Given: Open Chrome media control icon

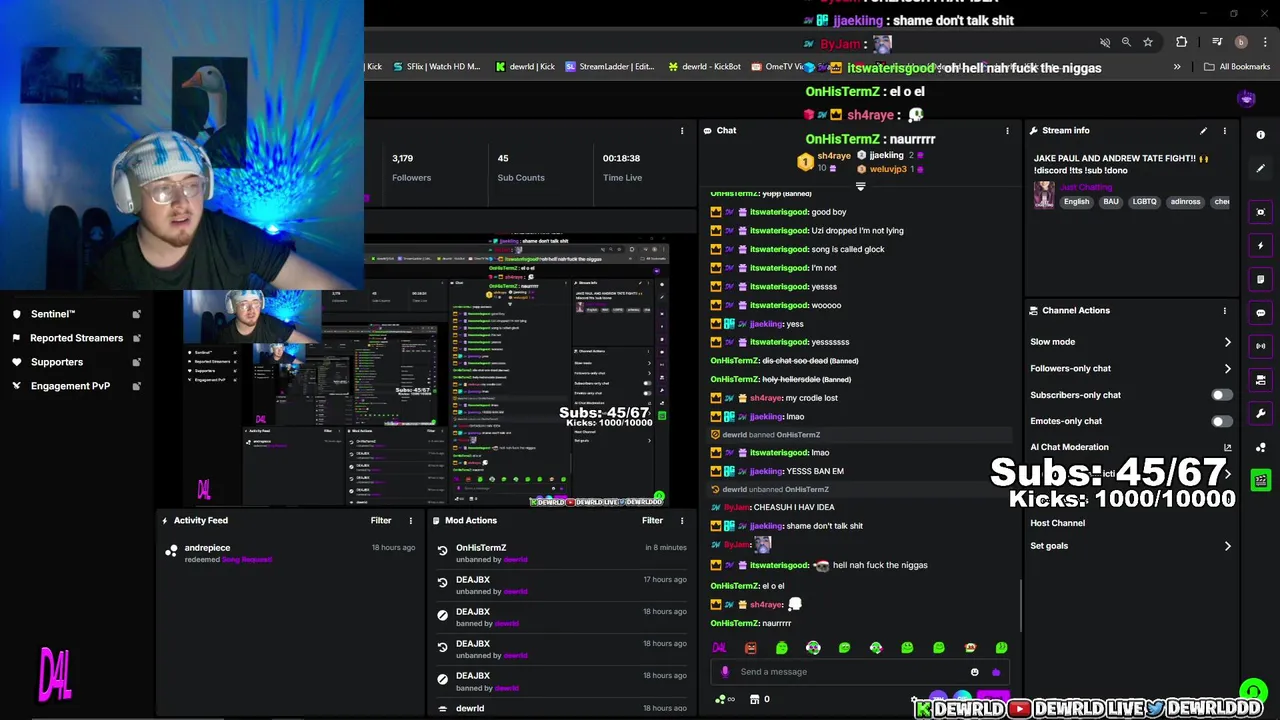Looking at the screenshot, I should (x=1217, y=42).
